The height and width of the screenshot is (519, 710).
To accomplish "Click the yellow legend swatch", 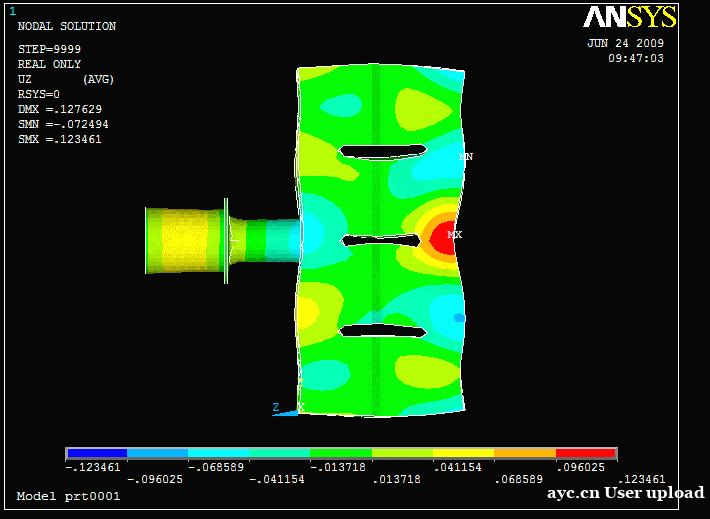I will point(463,454).
